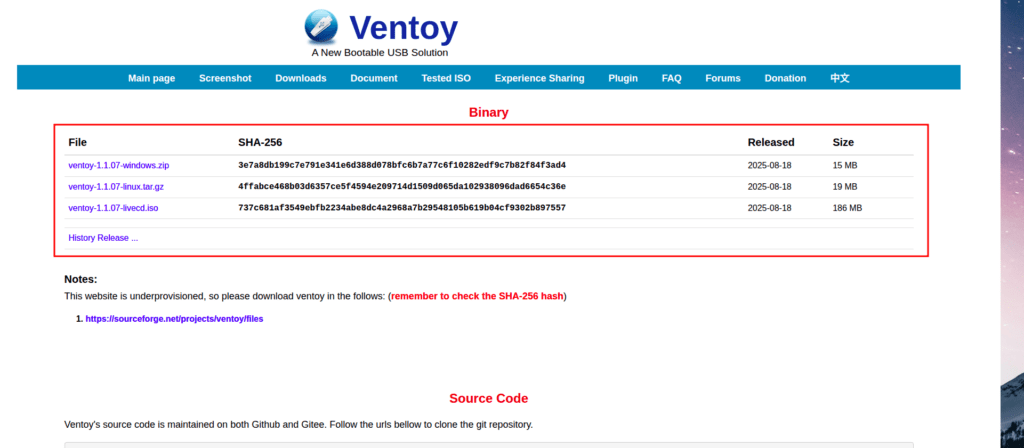This screenshot has width=1024, height=448.
Task: Open the Main page menu item
Action: tap(151, 78)
